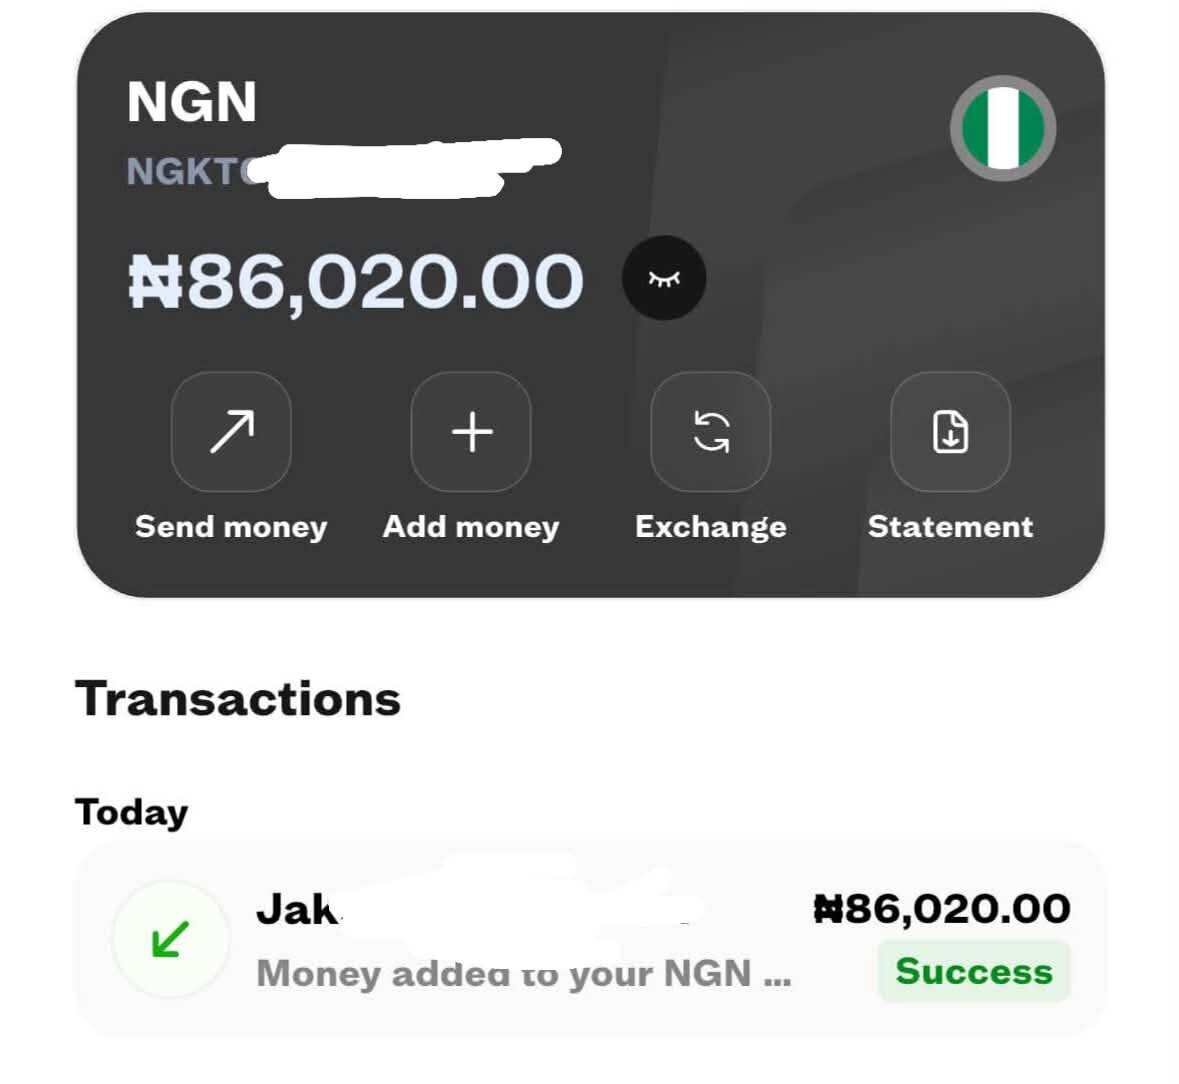This screenshot has height=1084, width=1179.
Task: Click the Exchange label text
Action: (711, 527)
